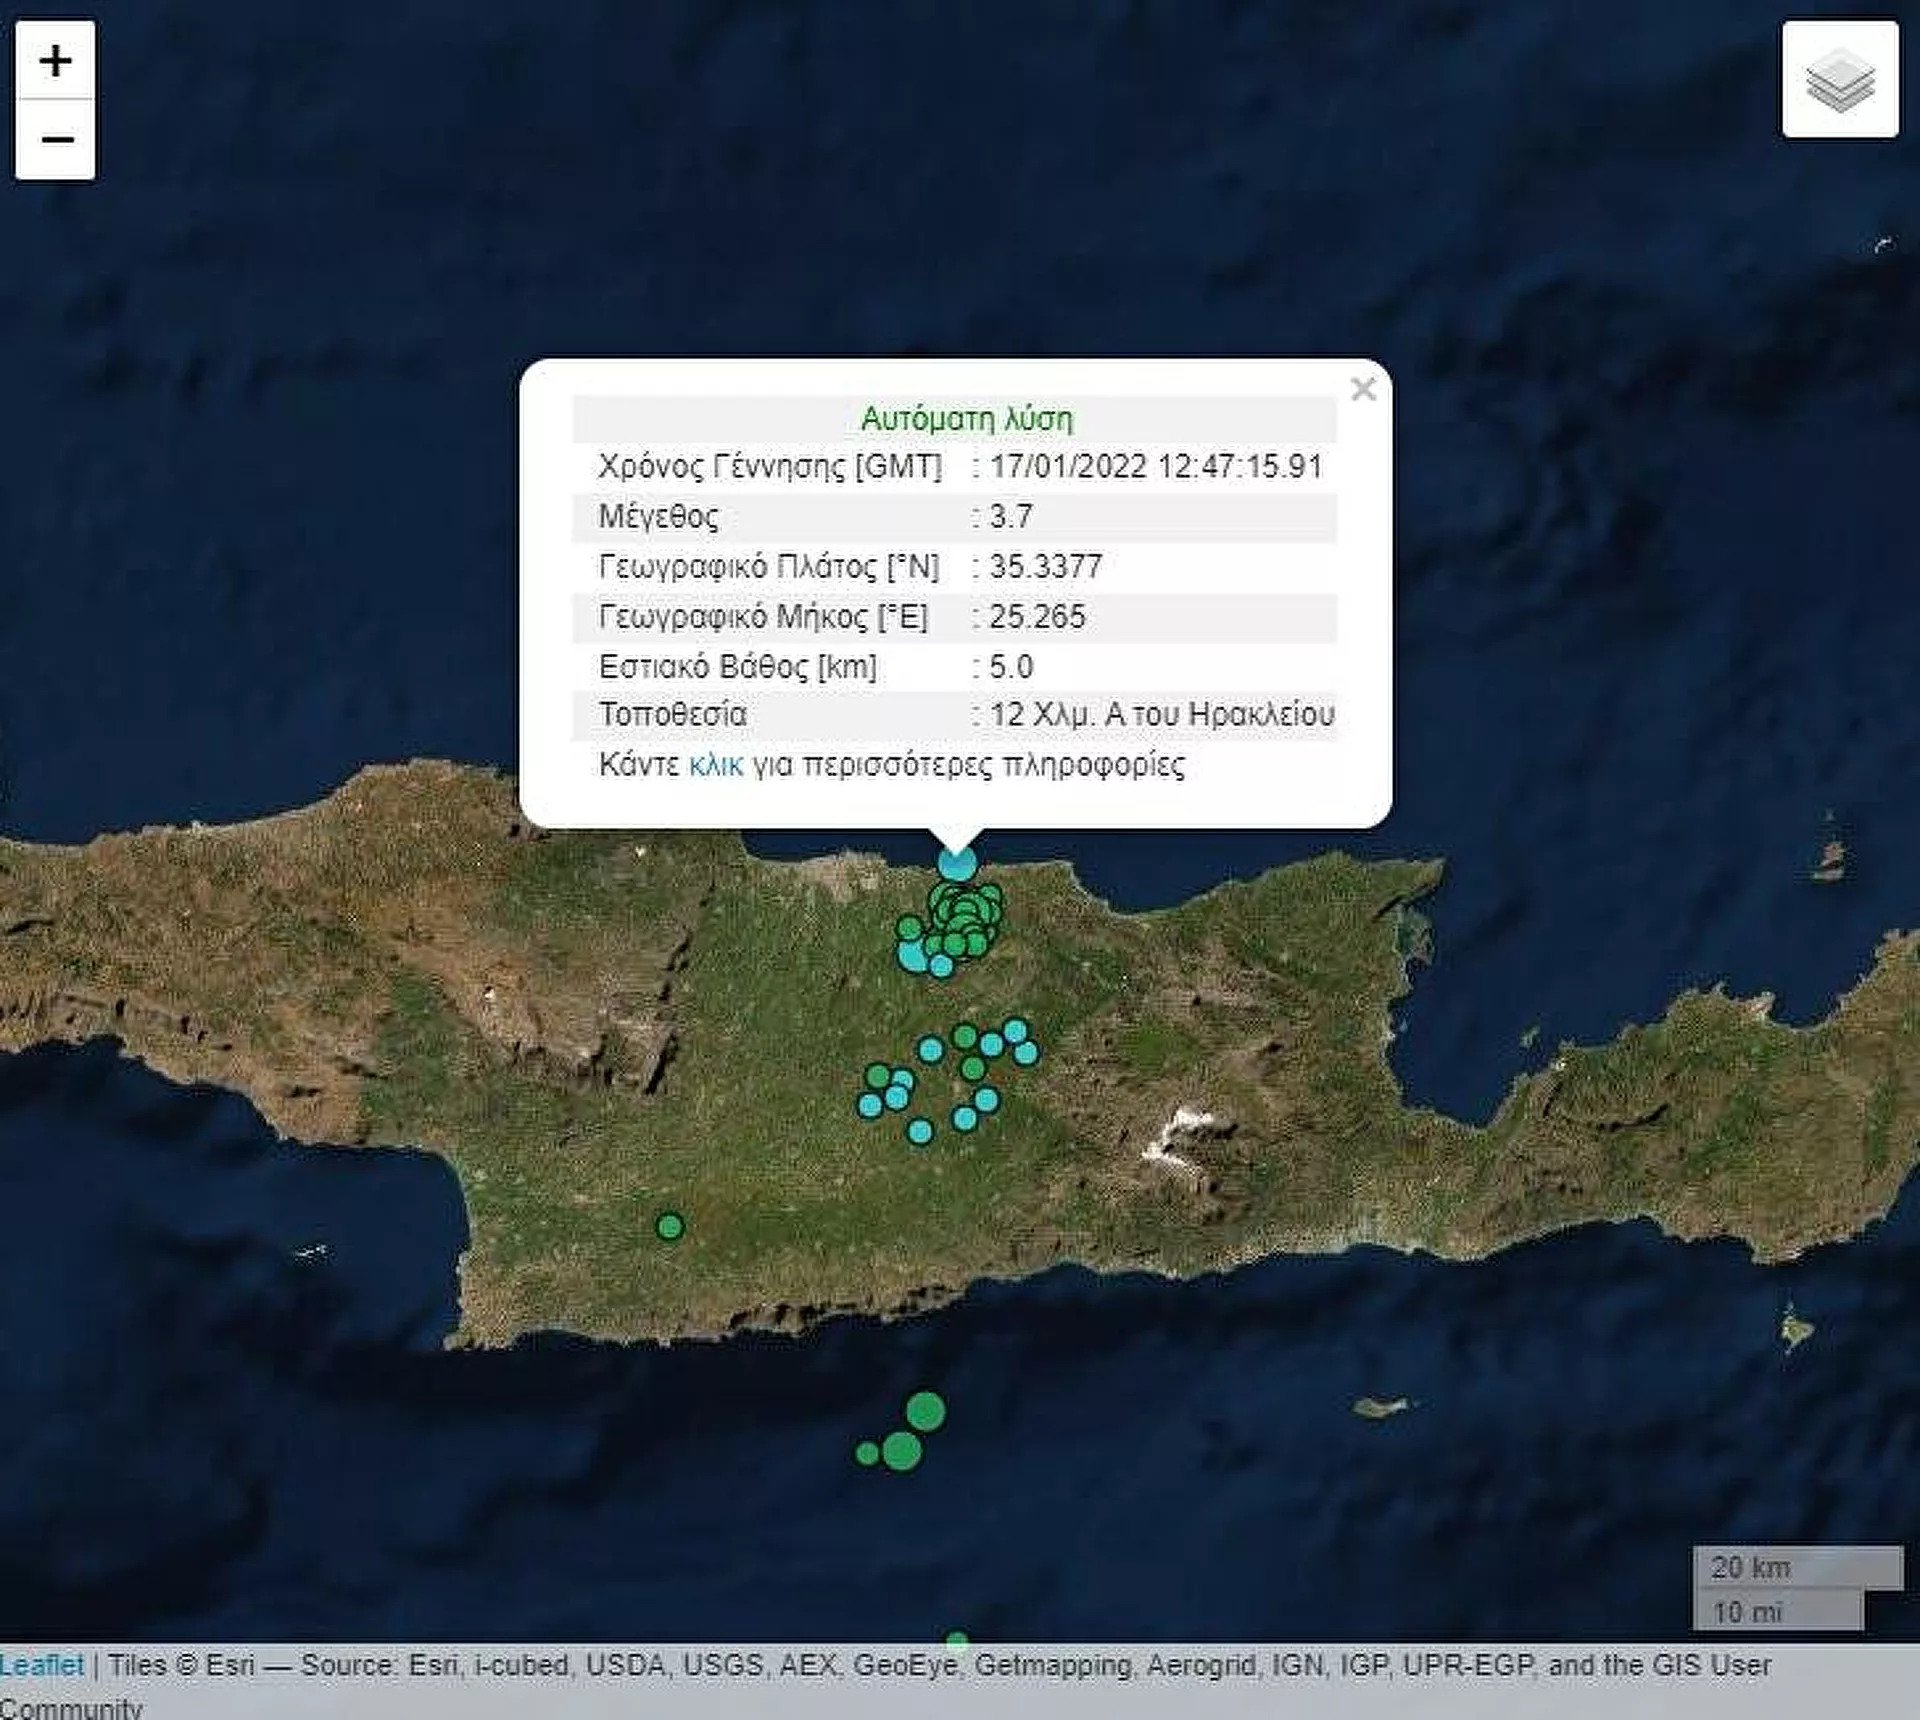Screen dimensions: 1920x1720
Task: Click the Αυτόματη λύση popup header
Action: pos(966,418)
